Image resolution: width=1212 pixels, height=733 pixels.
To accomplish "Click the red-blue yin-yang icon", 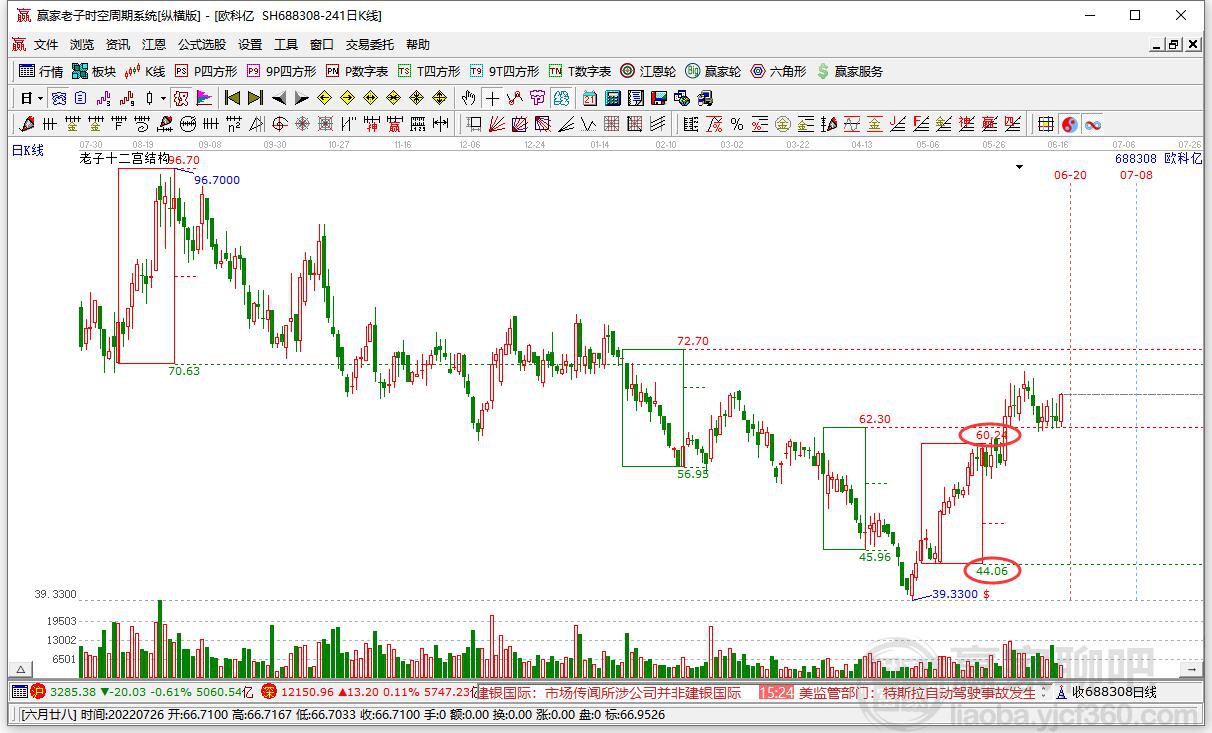I will 1070,124.
